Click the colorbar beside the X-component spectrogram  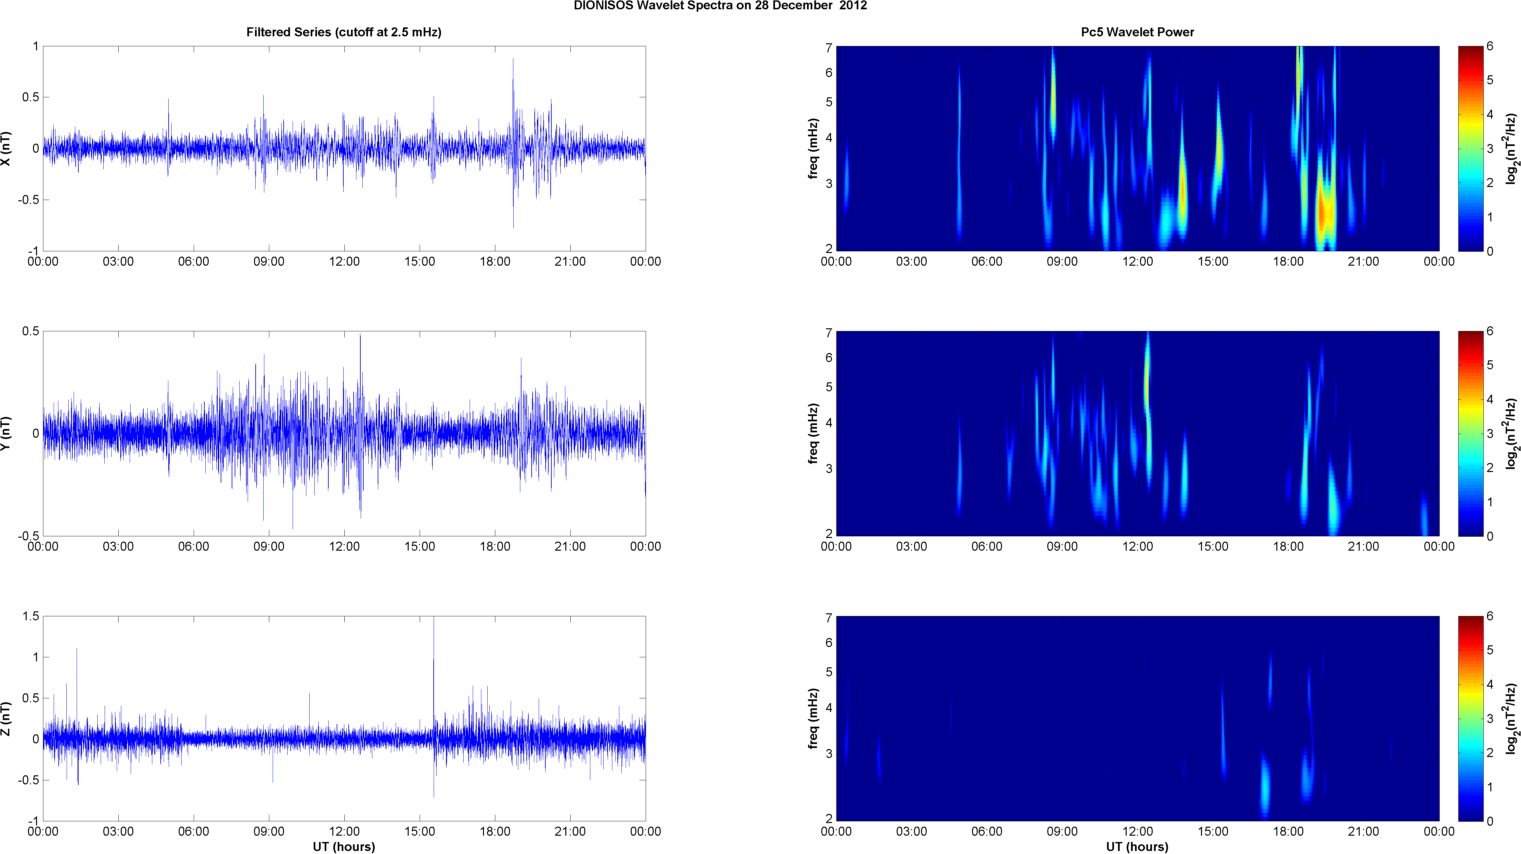click(1470, 148)
